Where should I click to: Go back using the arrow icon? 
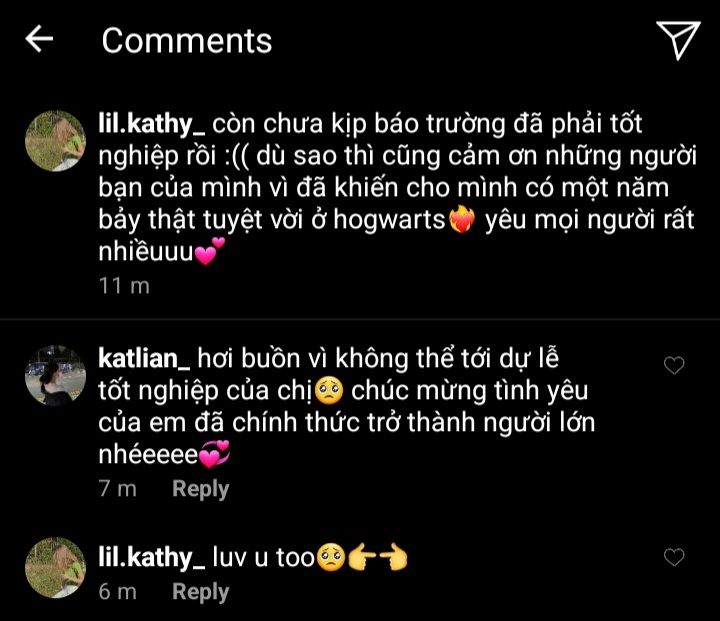pyautogui.click(x=39, y=39)
